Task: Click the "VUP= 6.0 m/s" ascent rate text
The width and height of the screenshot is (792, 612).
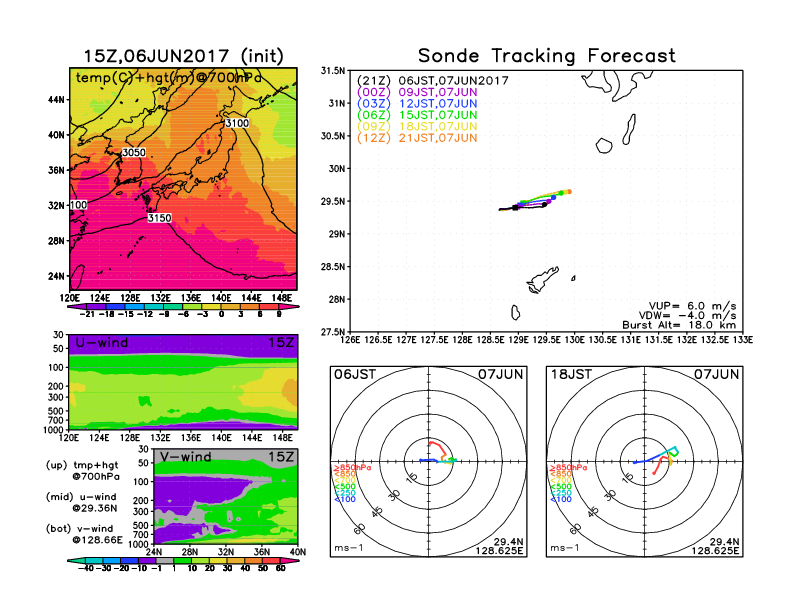Action: (x=692, y=306)
